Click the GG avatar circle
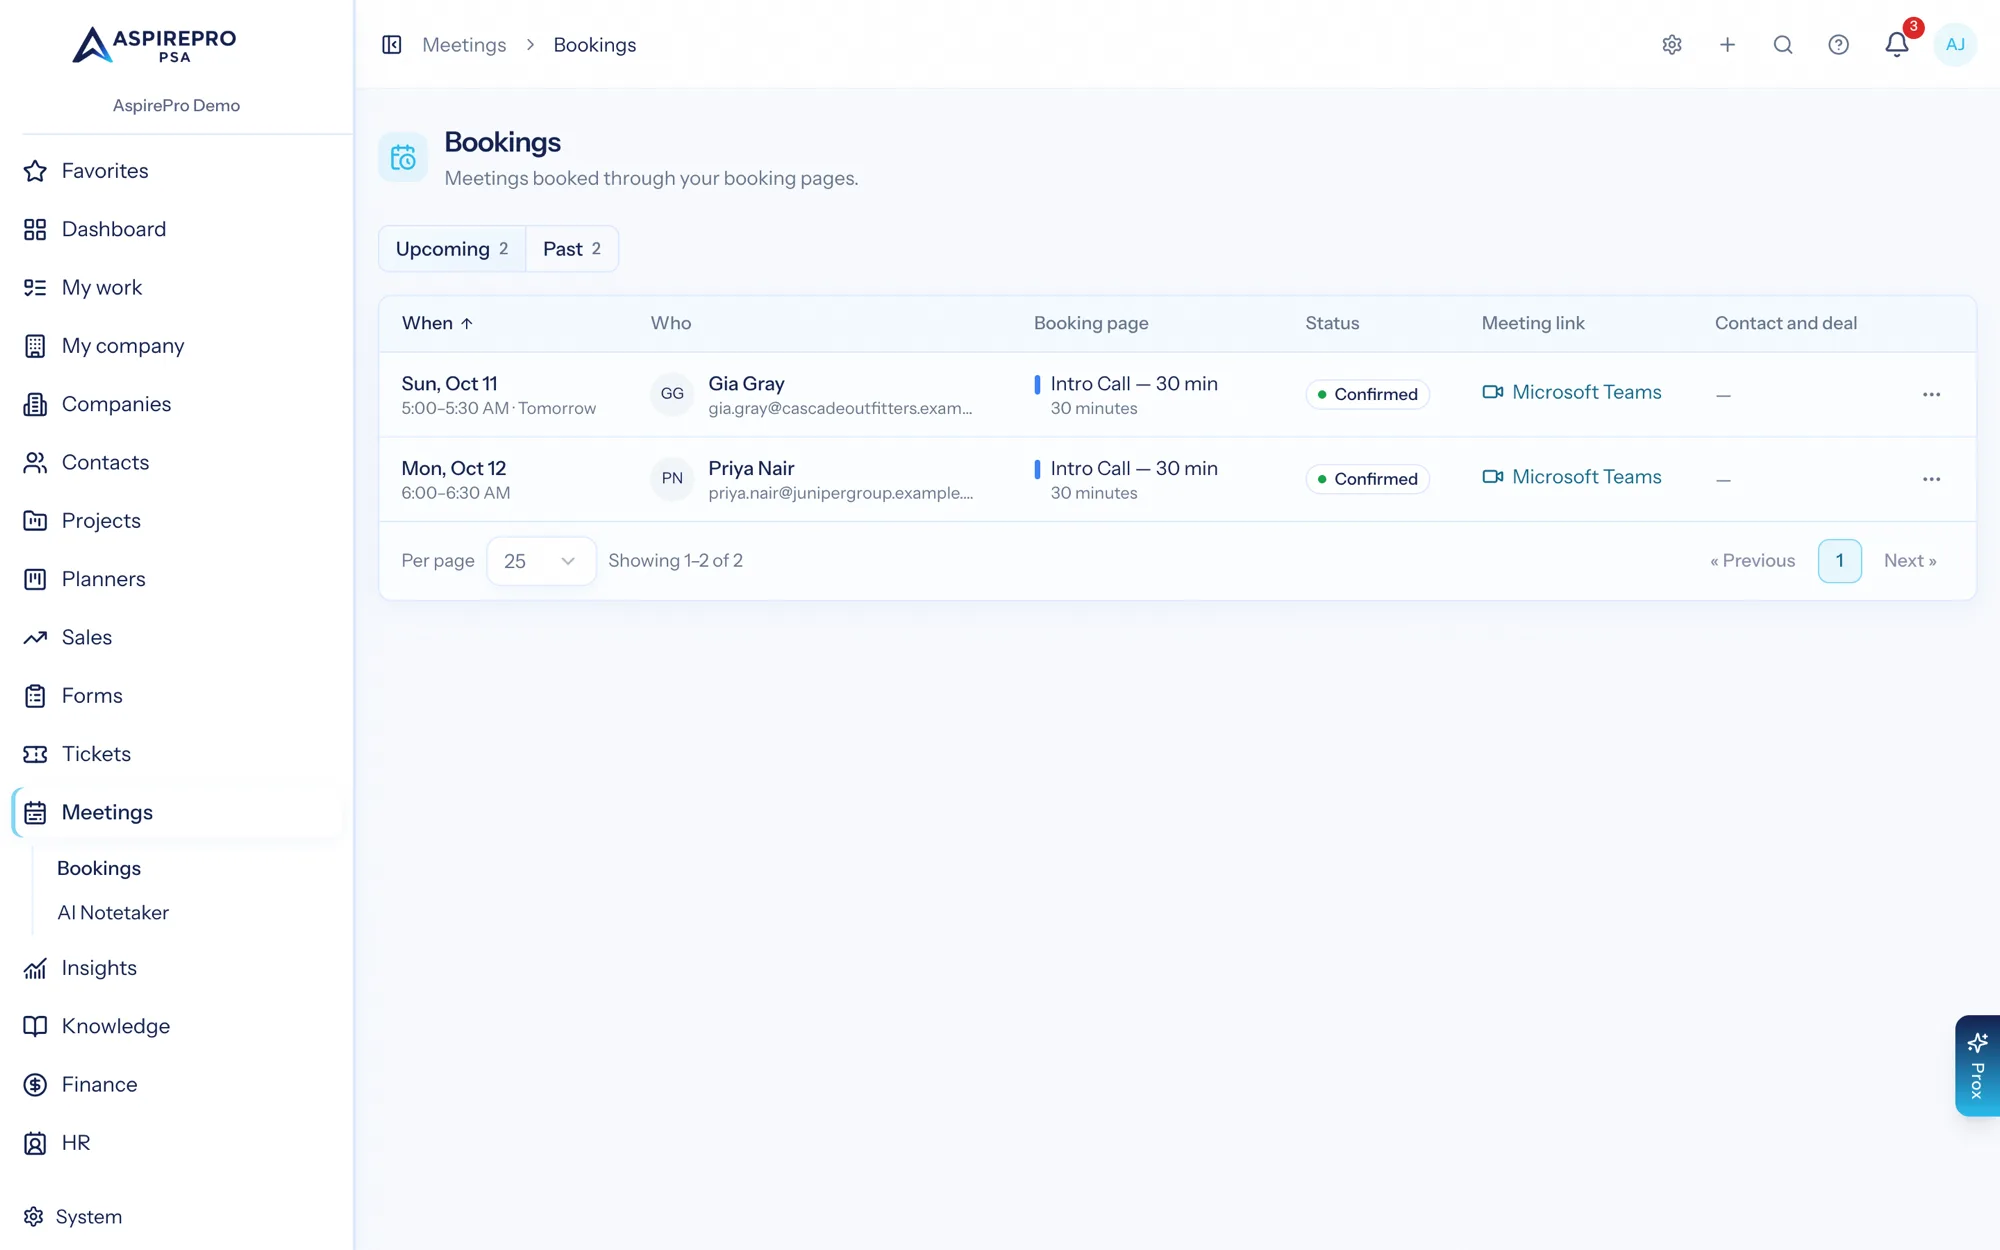The height and width of the screenshot is (1250, 2000). point(672,394)
